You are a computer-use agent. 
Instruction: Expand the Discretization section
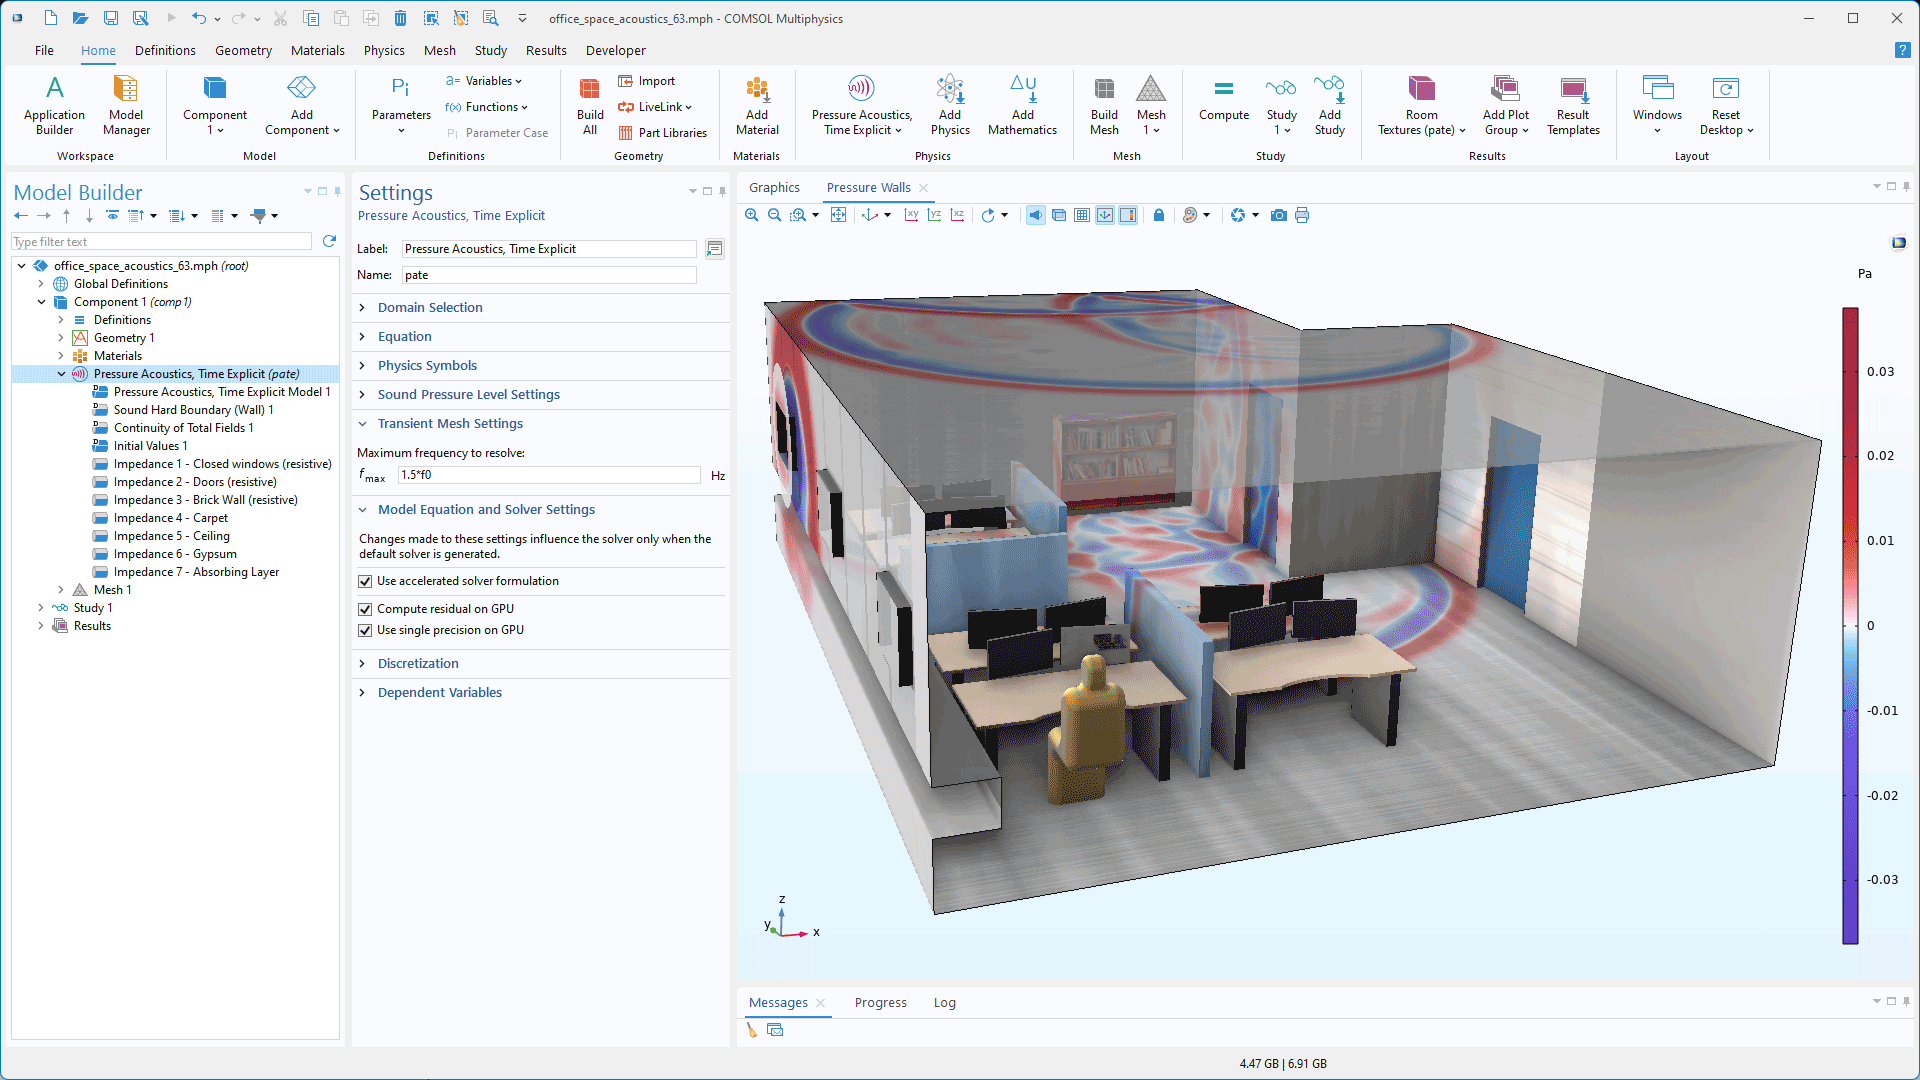point(418,663)
